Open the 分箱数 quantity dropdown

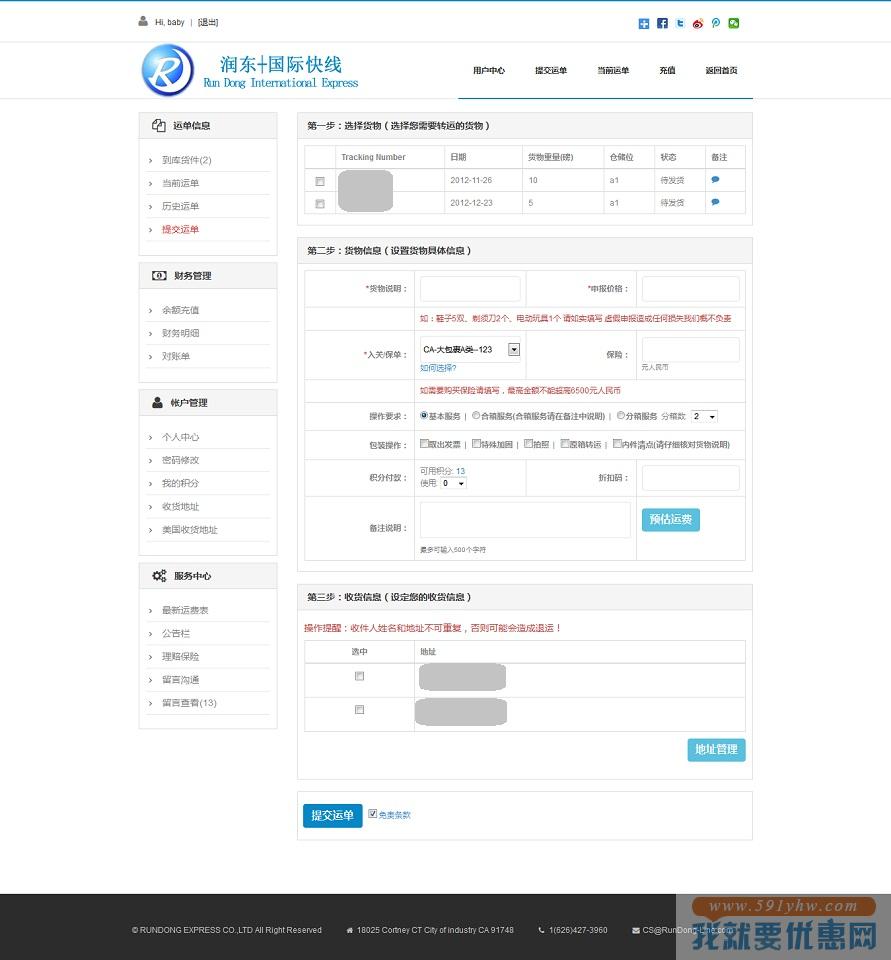click(704, 416)
